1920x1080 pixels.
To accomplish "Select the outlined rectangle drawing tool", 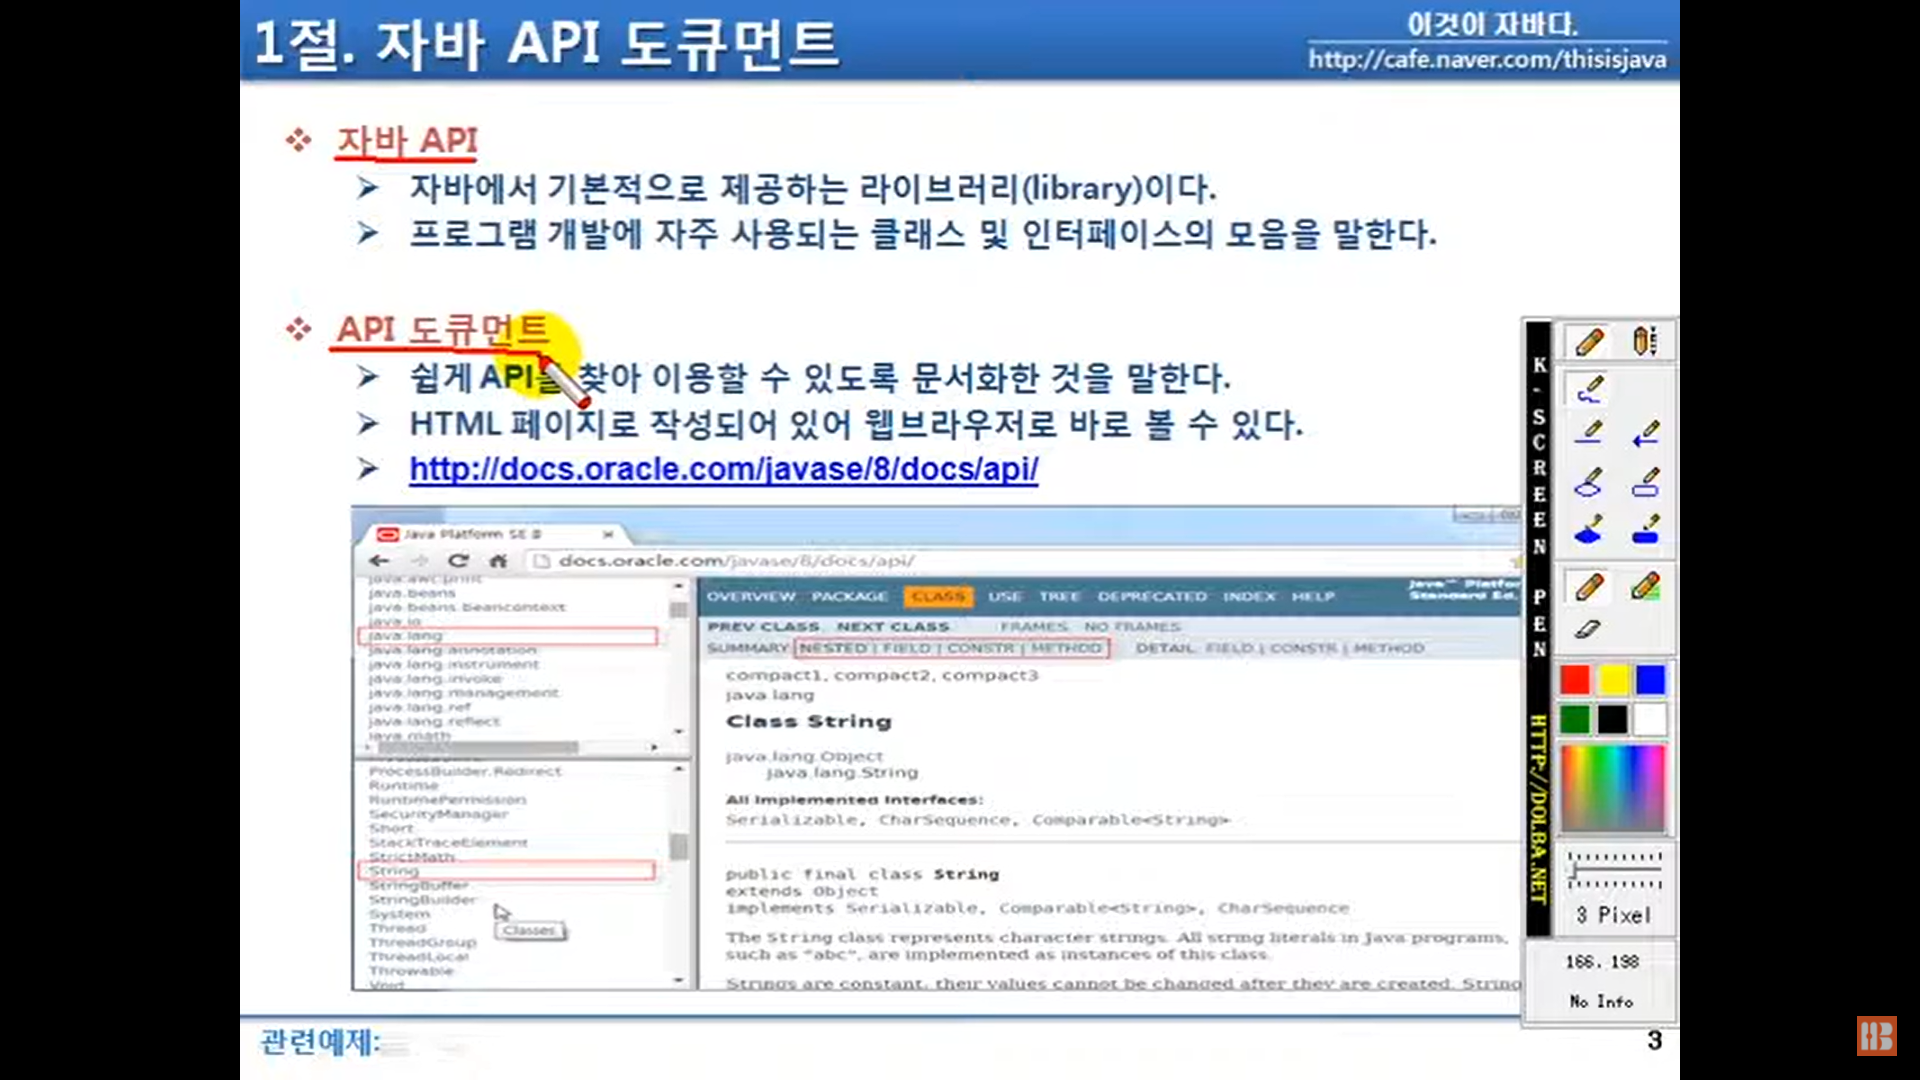I will pos(1645,483).
